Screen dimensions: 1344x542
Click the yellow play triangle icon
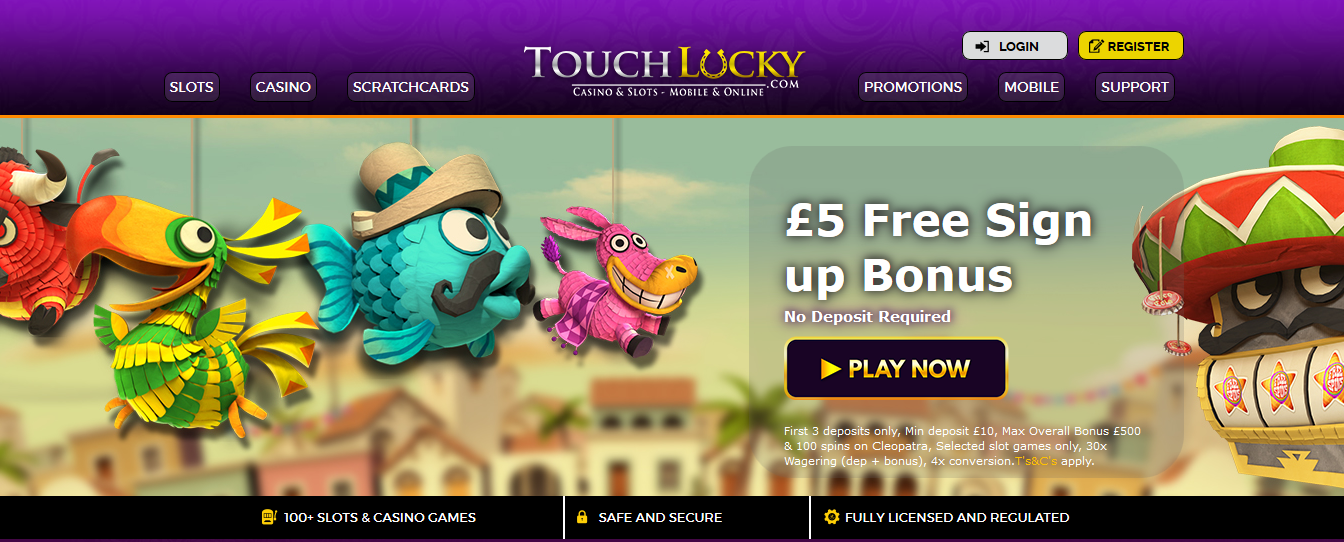tap(830, 369)
